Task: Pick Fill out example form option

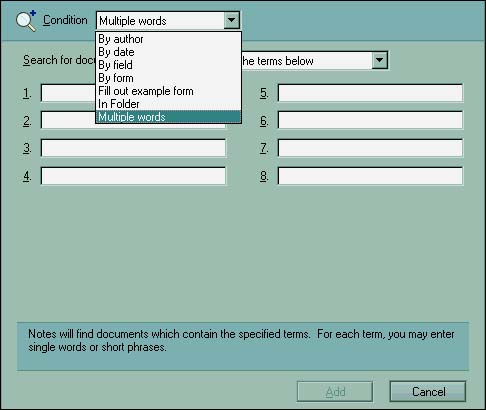Action: click(x=168, y=91)
